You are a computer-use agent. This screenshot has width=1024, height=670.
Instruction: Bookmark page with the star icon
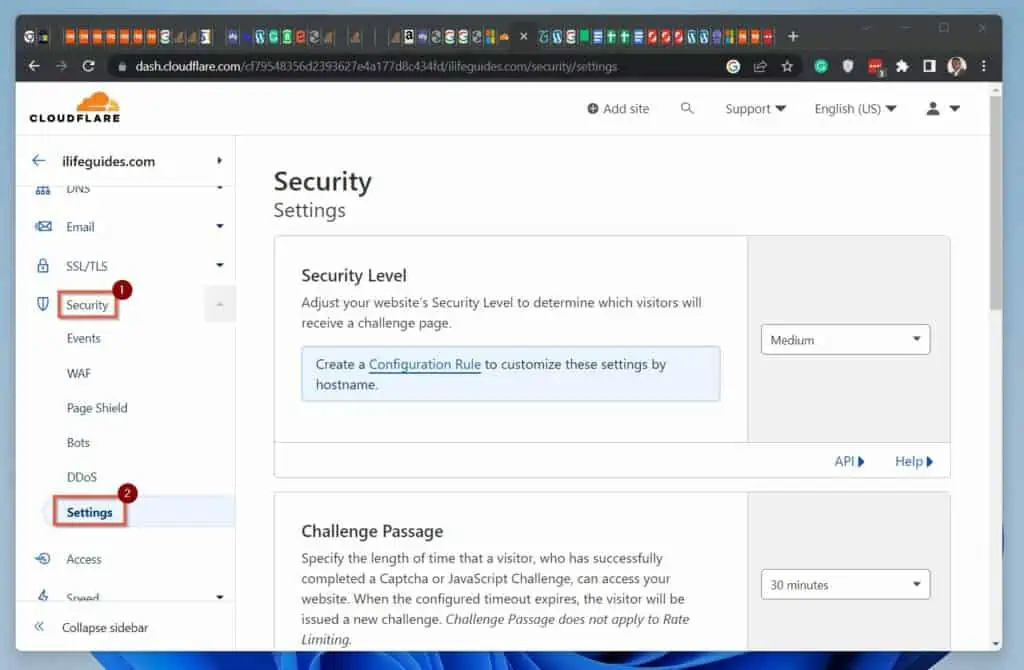point(787,66)
